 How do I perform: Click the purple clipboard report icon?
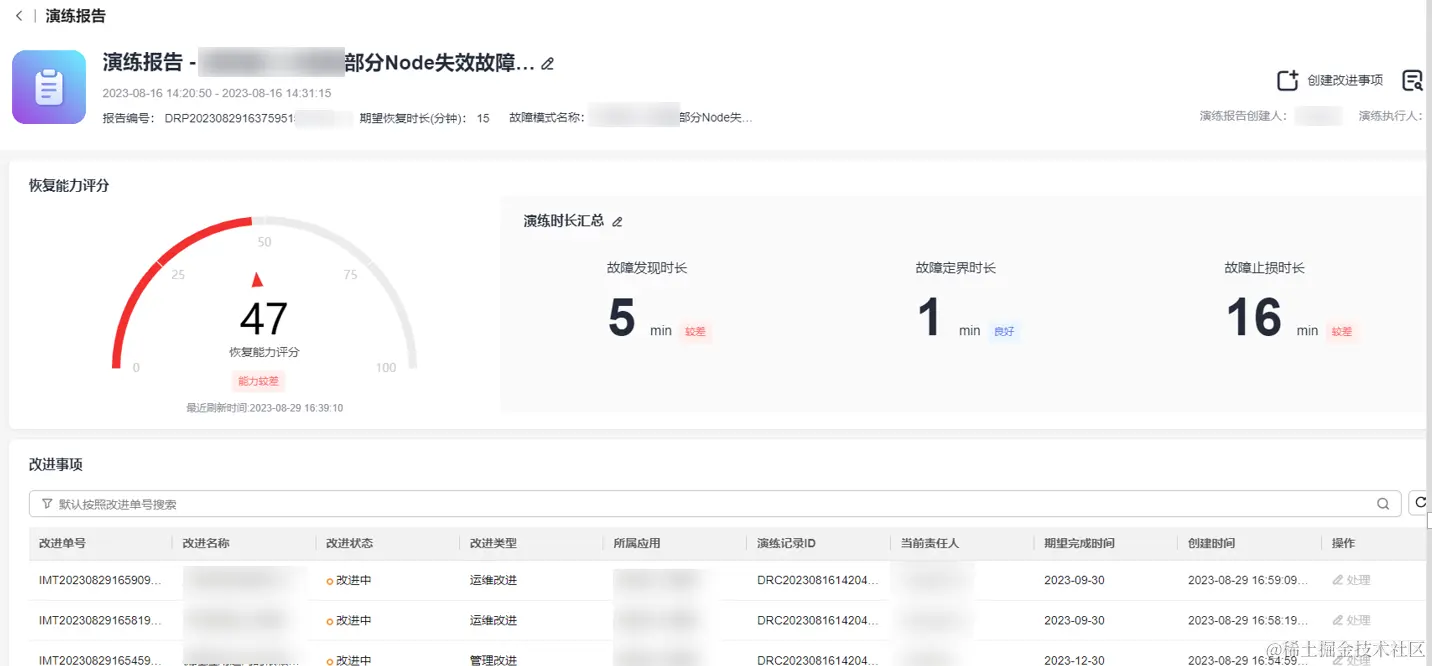click(49, 87)
